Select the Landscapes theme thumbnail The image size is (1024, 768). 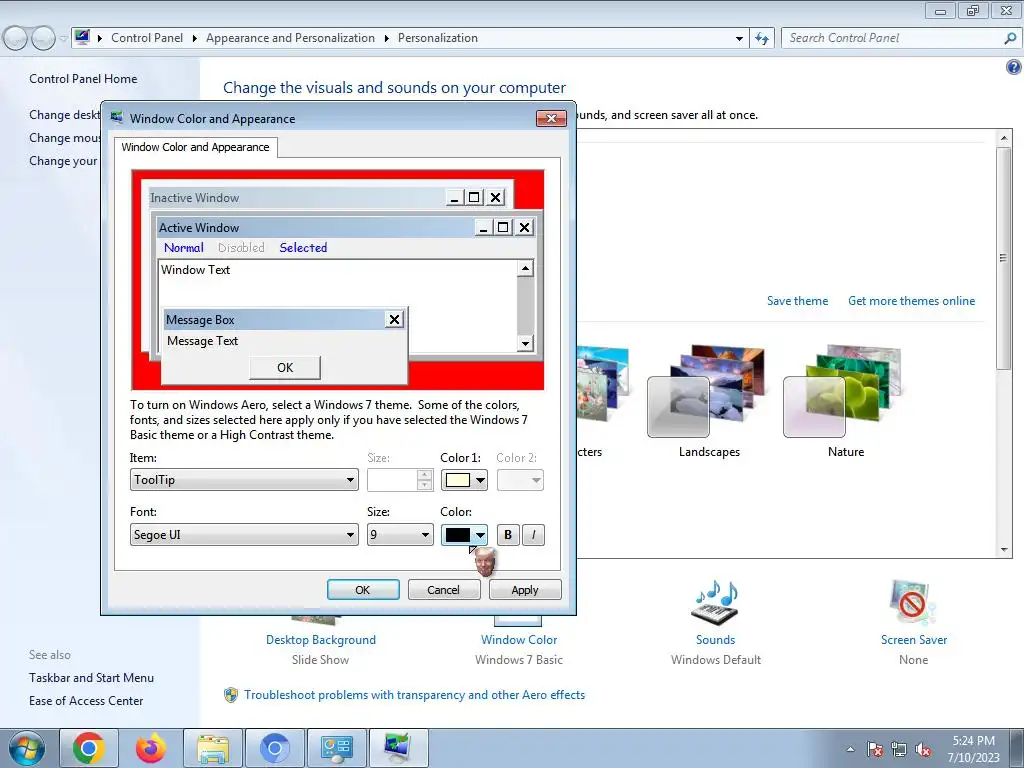(x=707, y=392)
